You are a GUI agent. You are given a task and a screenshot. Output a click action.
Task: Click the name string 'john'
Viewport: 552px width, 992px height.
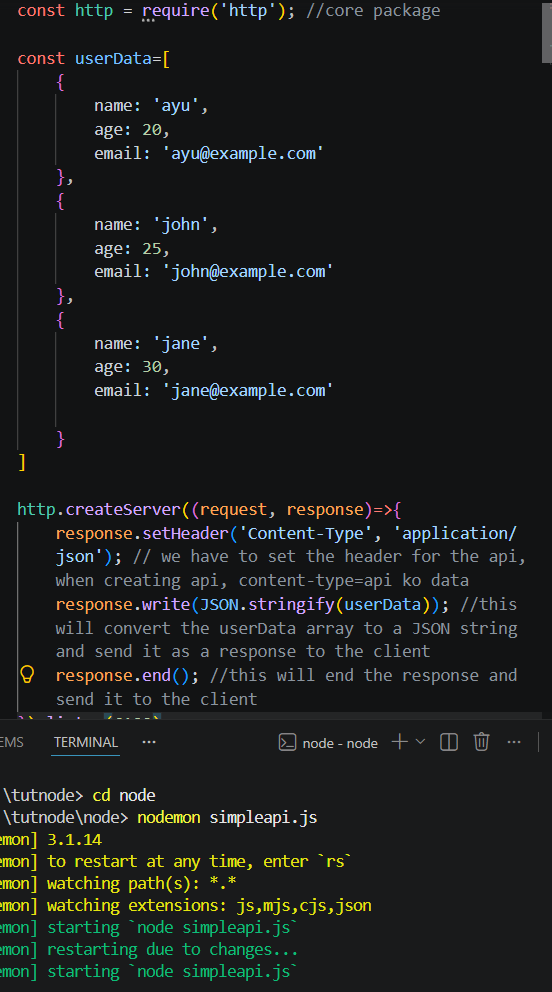click(181, 225)
